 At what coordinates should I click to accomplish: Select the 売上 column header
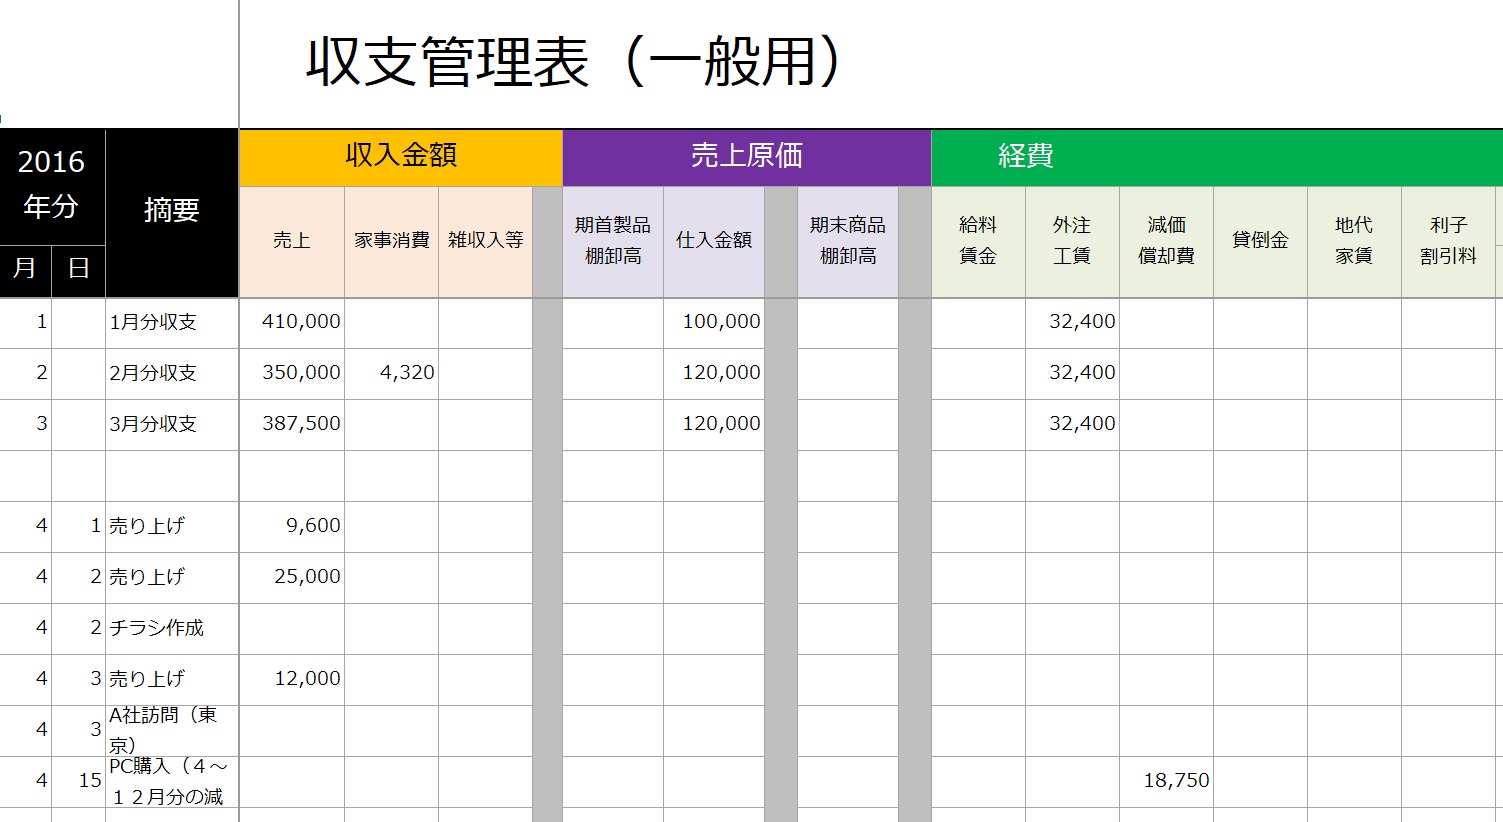(x=291, y=240)
